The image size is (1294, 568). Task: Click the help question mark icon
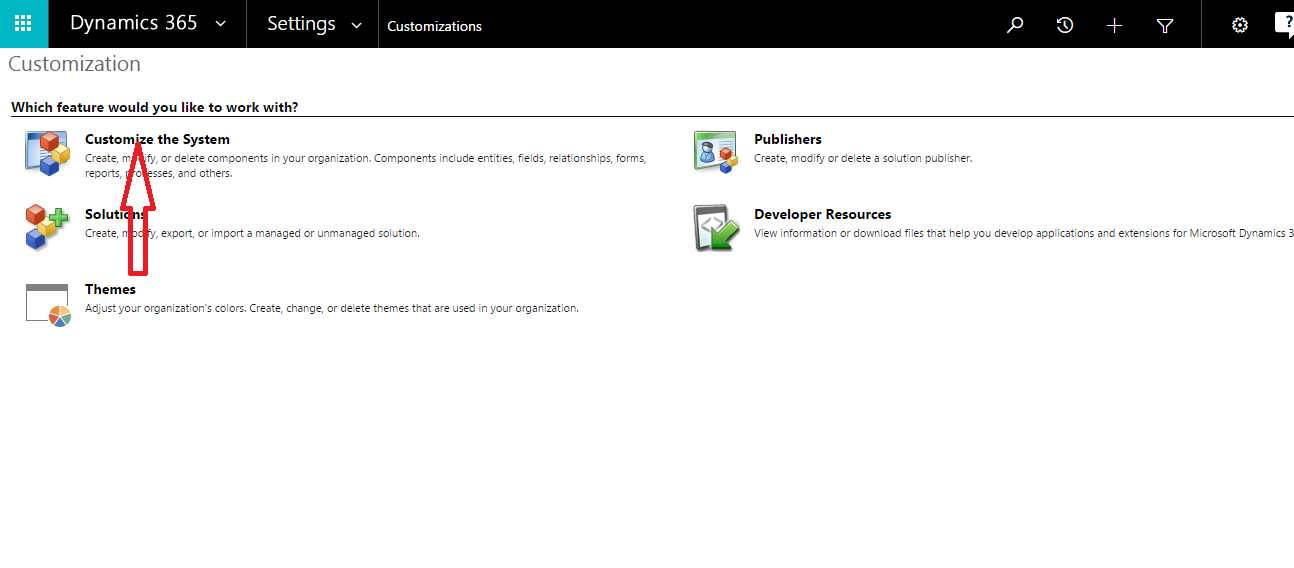pos(1285,24)
